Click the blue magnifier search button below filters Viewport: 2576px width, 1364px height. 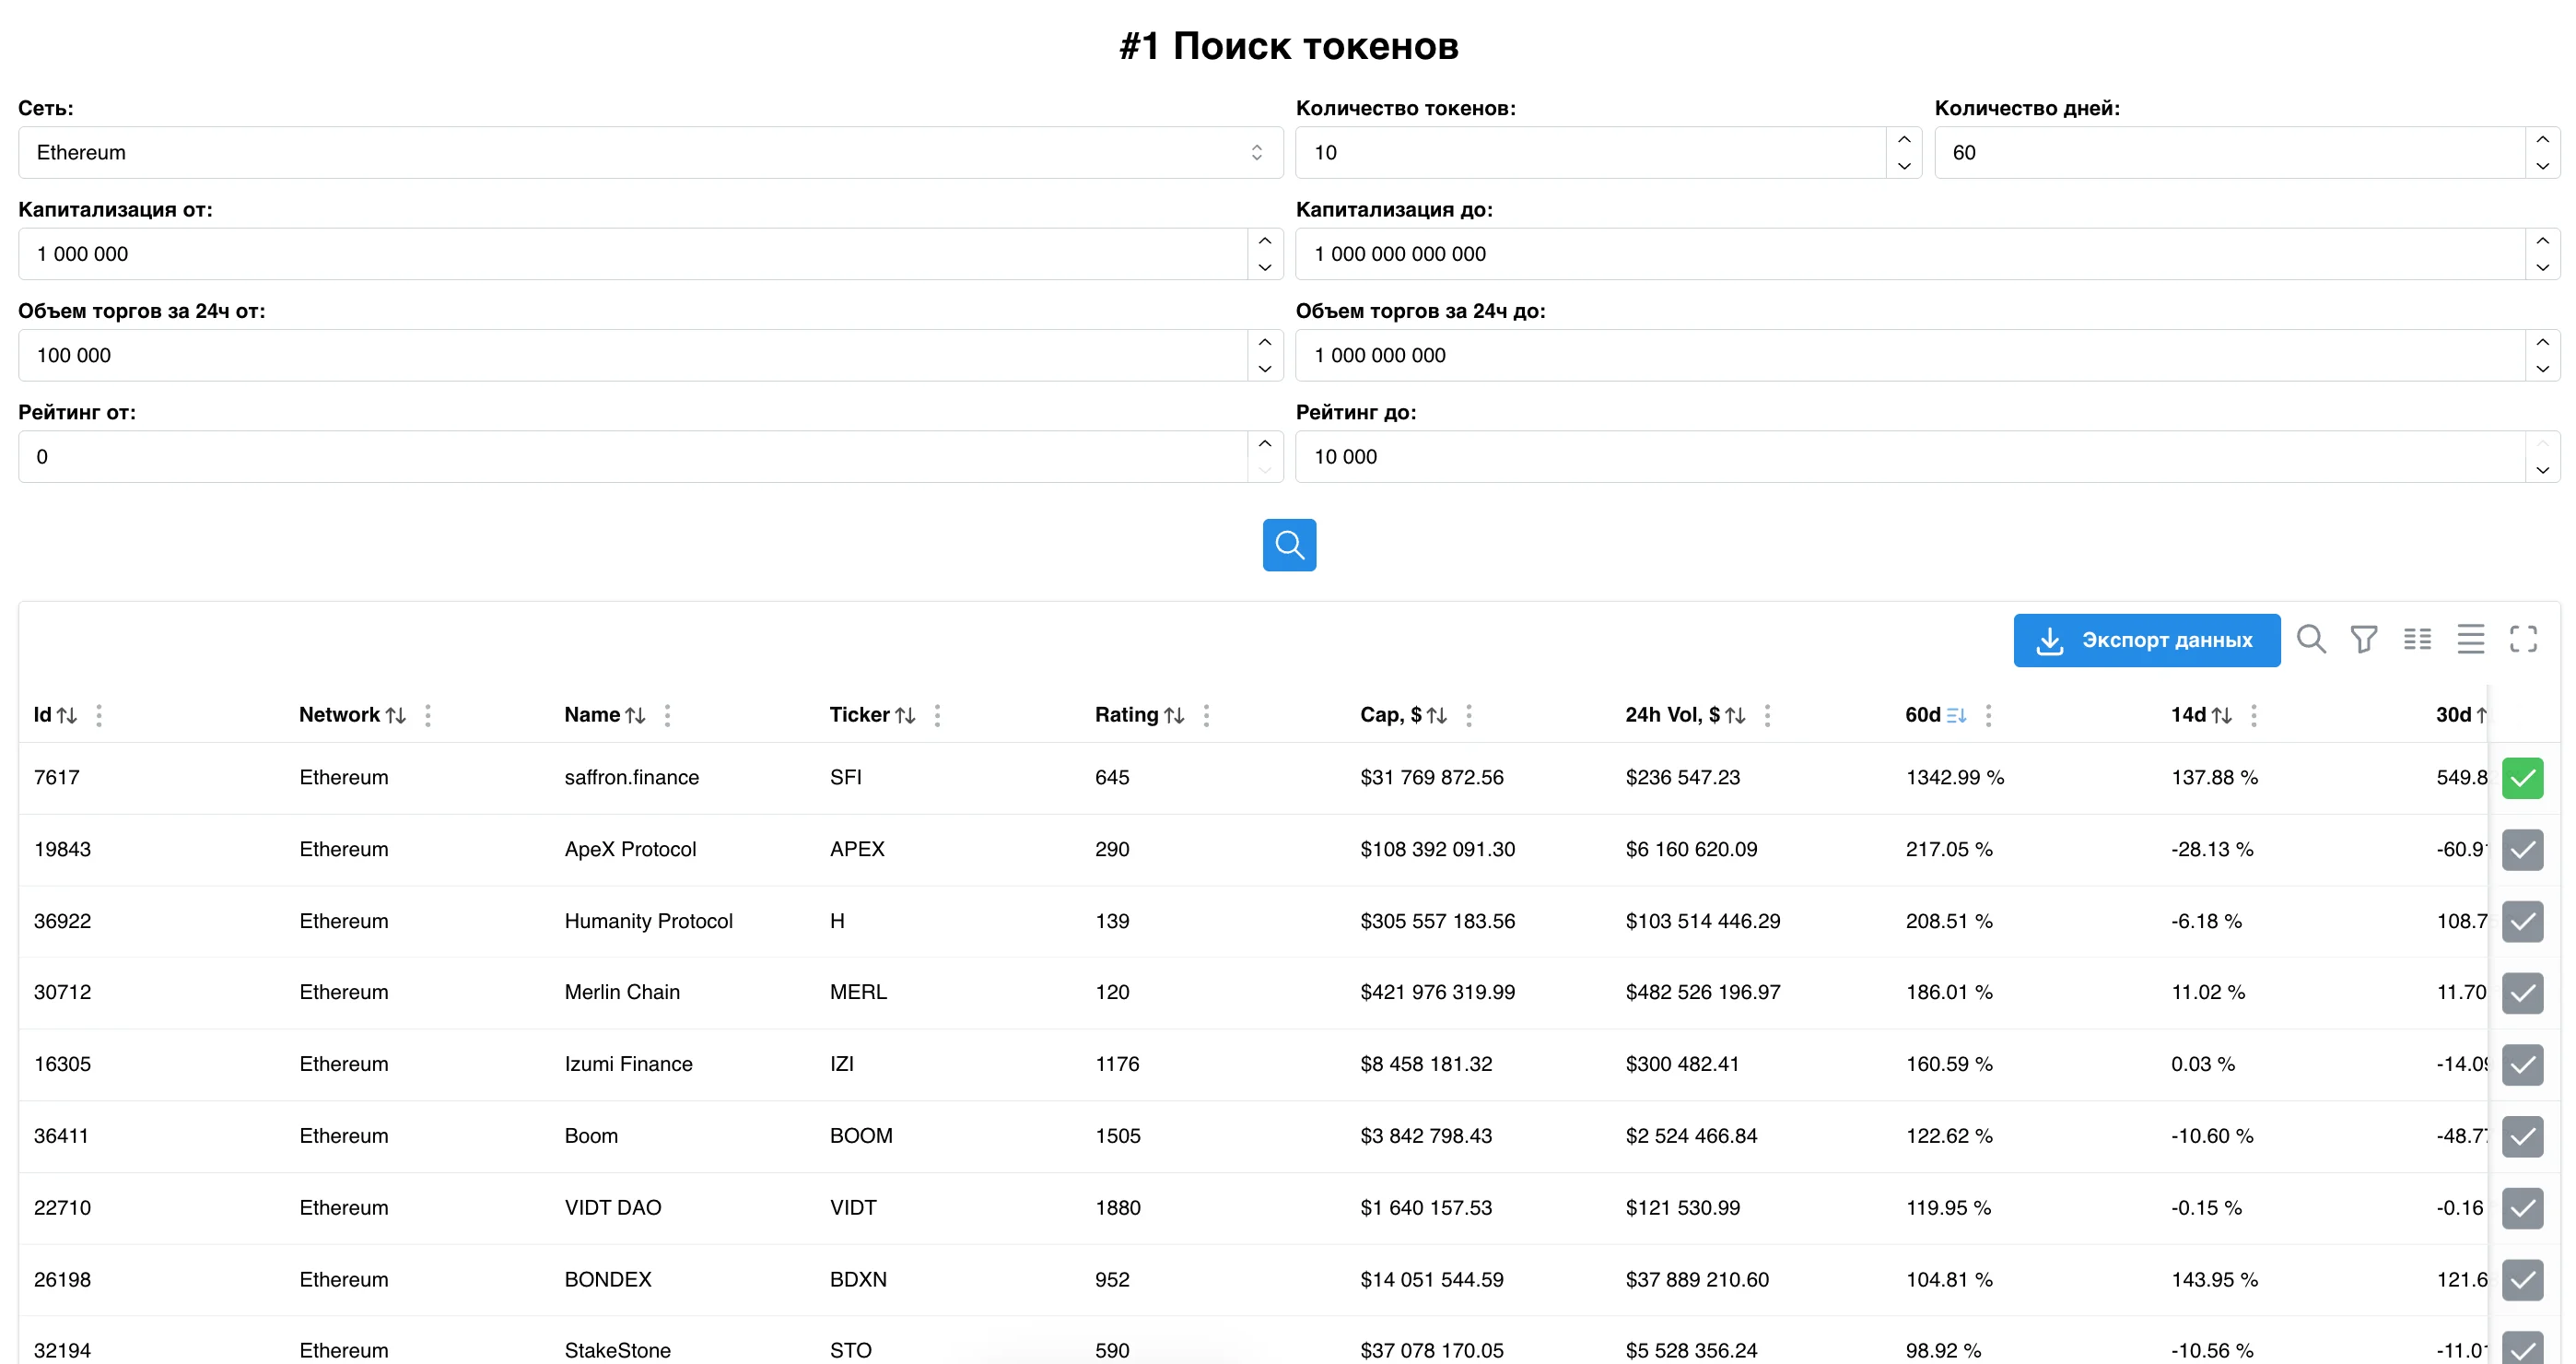tap(1289, 545)
